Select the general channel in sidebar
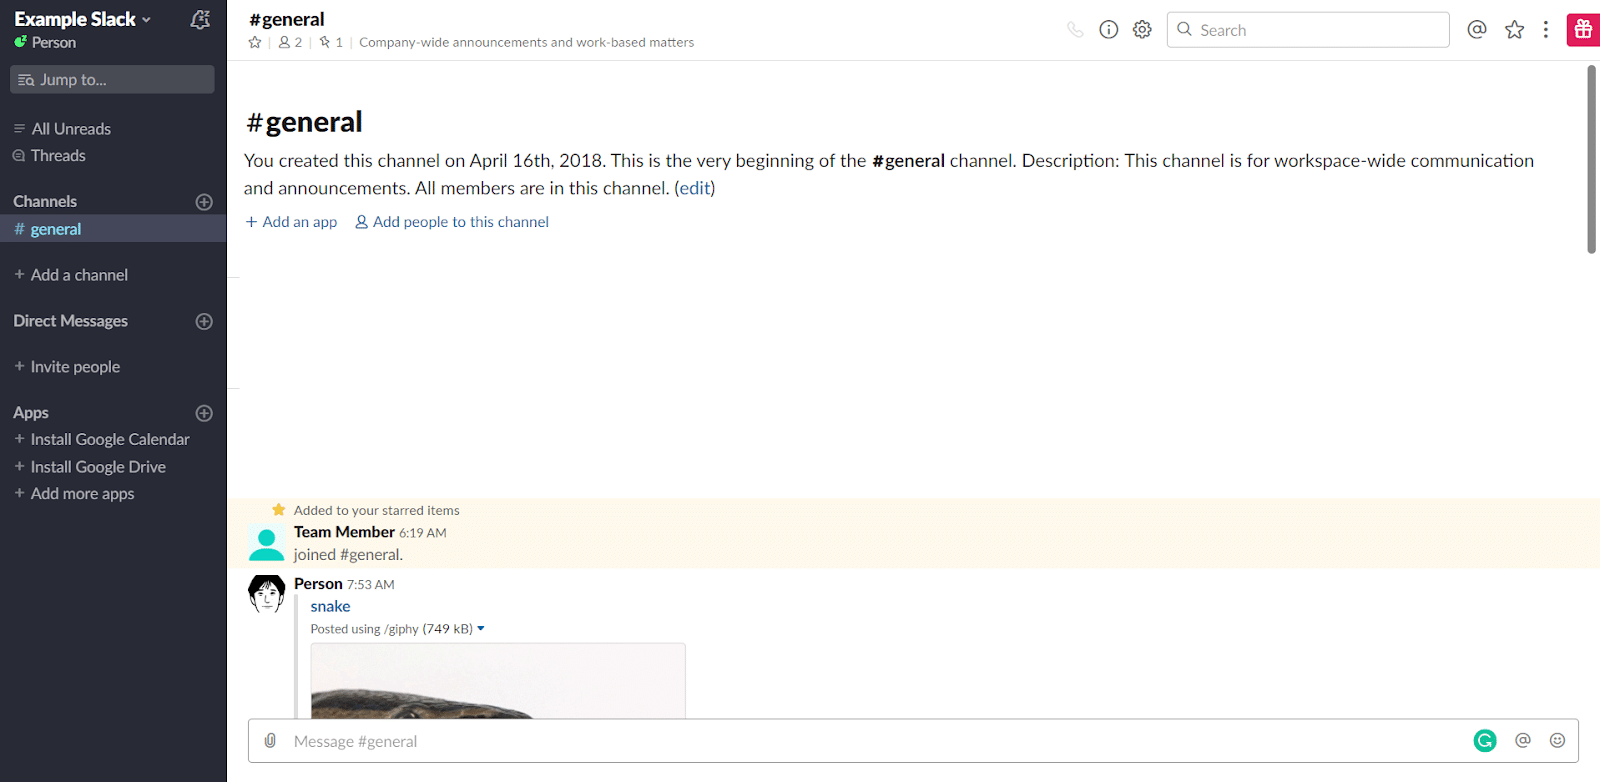The image size is (1600, 782). (56, 229)
